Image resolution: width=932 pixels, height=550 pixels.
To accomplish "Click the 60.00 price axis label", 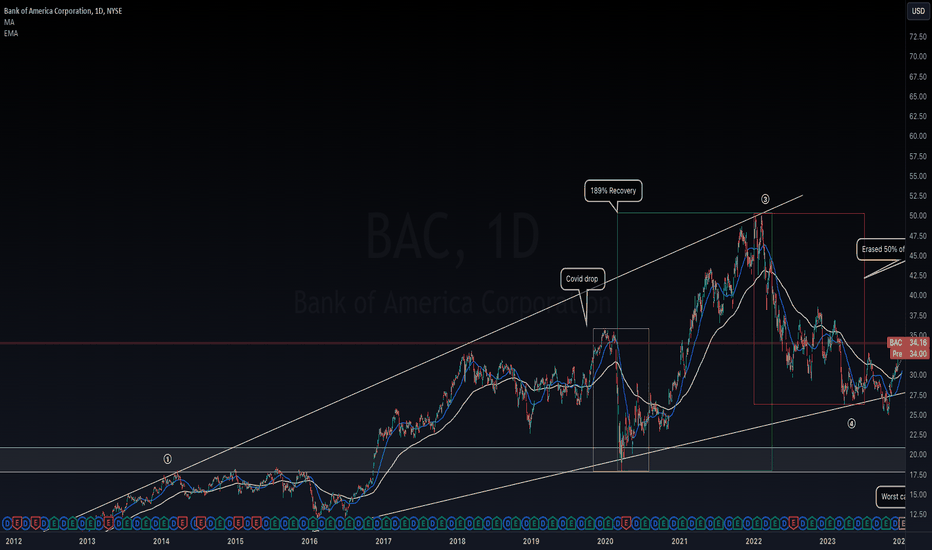I will pyautogui.click(x=918, y=136).
